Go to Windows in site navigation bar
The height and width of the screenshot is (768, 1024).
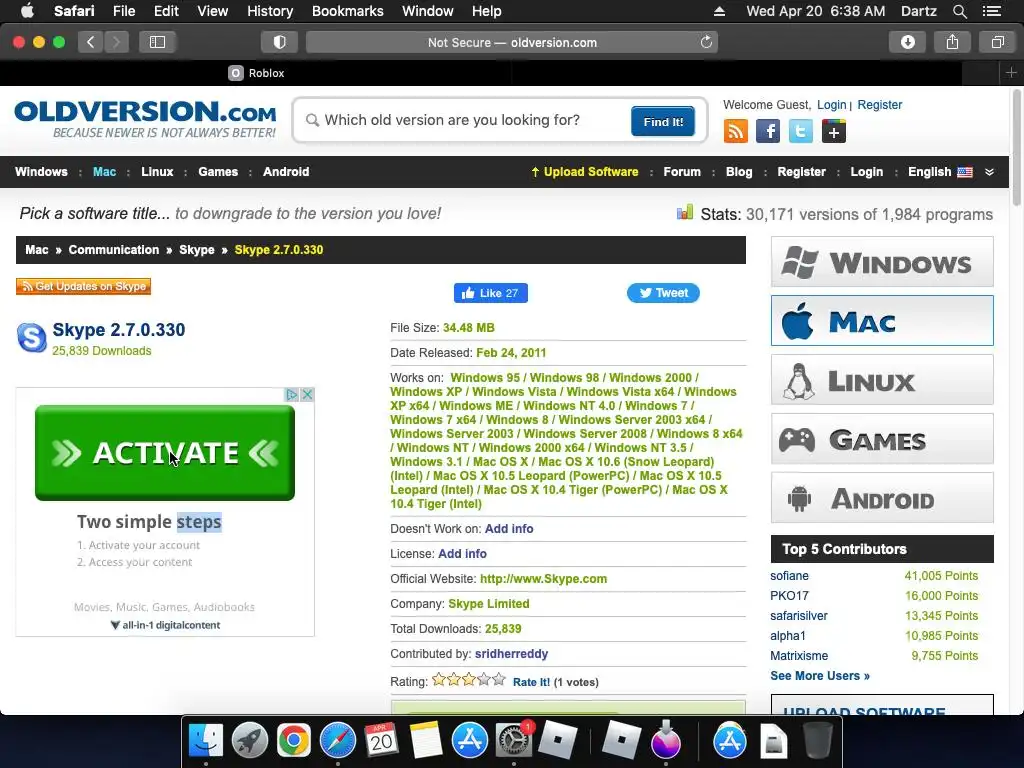tap(41, 172)
